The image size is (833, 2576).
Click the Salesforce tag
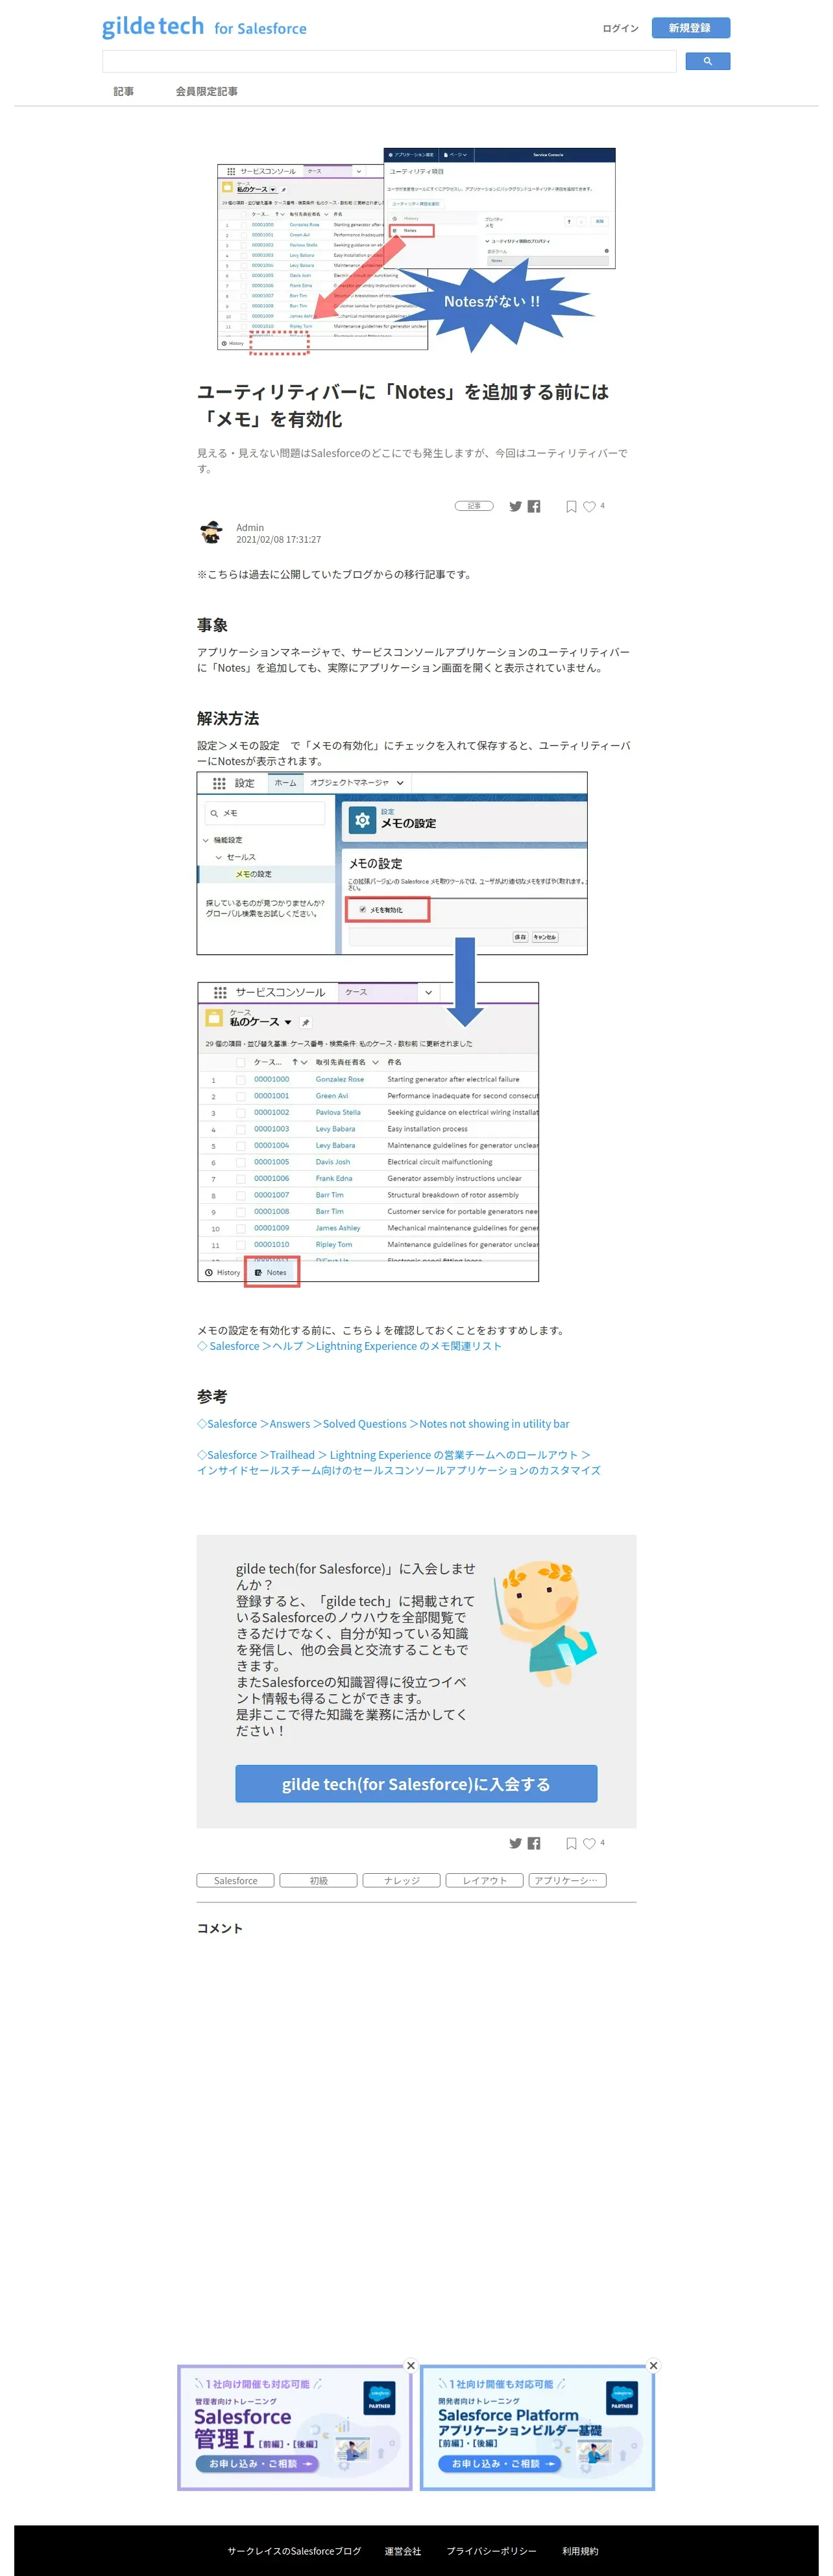click(x=236, y=1880)
